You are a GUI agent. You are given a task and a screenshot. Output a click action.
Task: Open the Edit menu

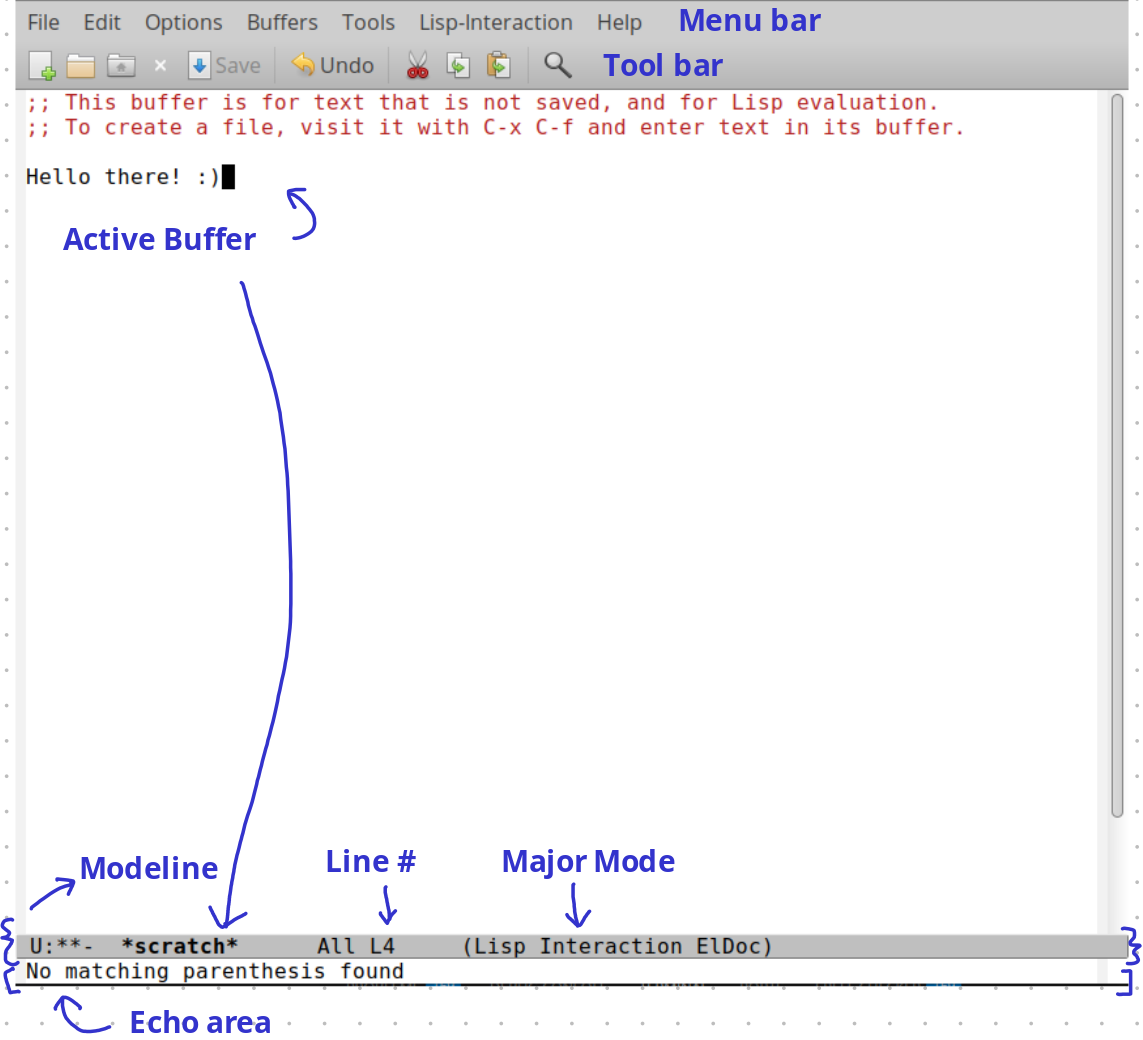(101, 21)
